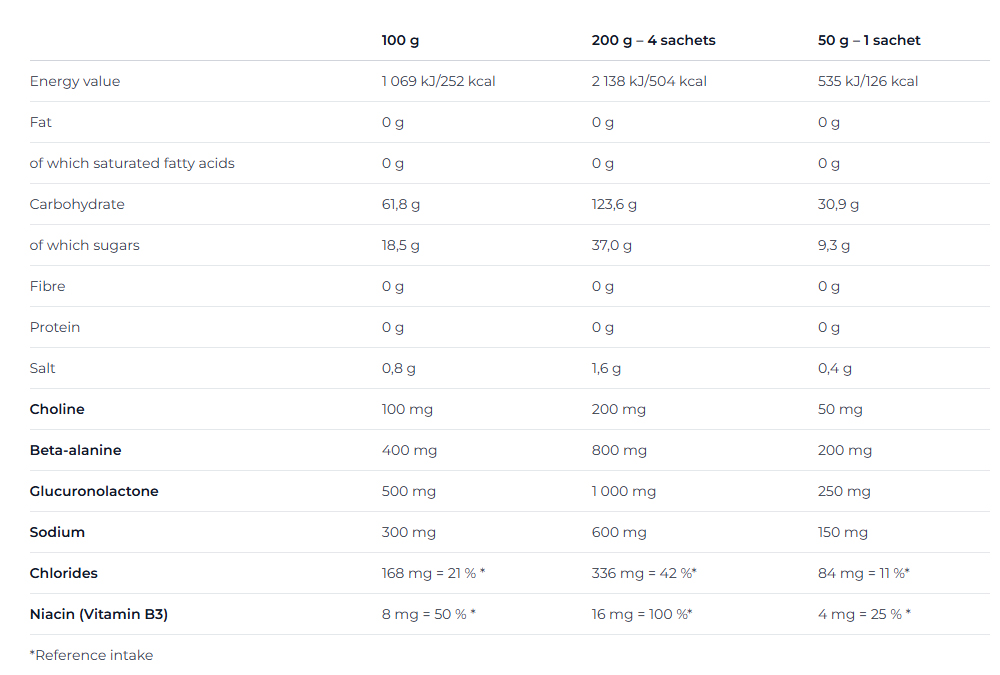Click the "123,6 g" carbohydrate value
The image size is (1000, 675).
(x=614, y=205)
